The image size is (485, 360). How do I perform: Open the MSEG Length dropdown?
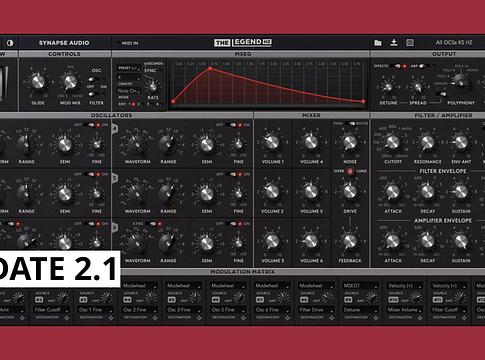tap(129, 77)
